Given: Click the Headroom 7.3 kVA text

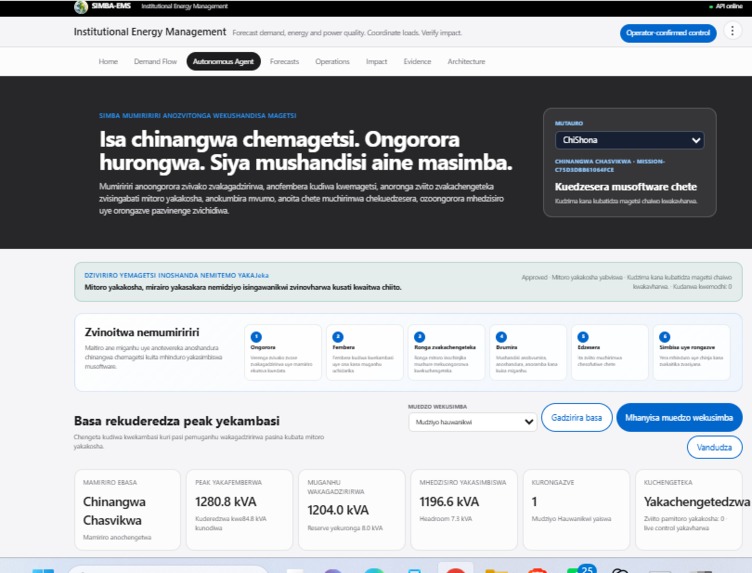Looking at the screenshot, I should coord(446,519).
